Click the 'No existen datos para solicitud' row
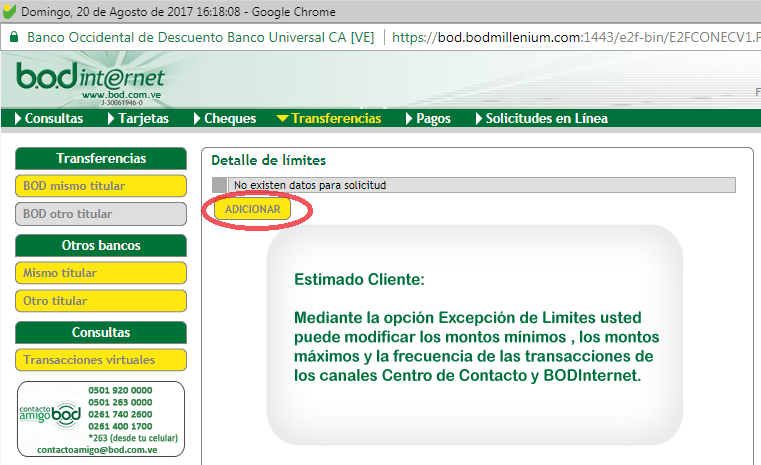Viewport: 761px width, 465px height. coord(481,185)
